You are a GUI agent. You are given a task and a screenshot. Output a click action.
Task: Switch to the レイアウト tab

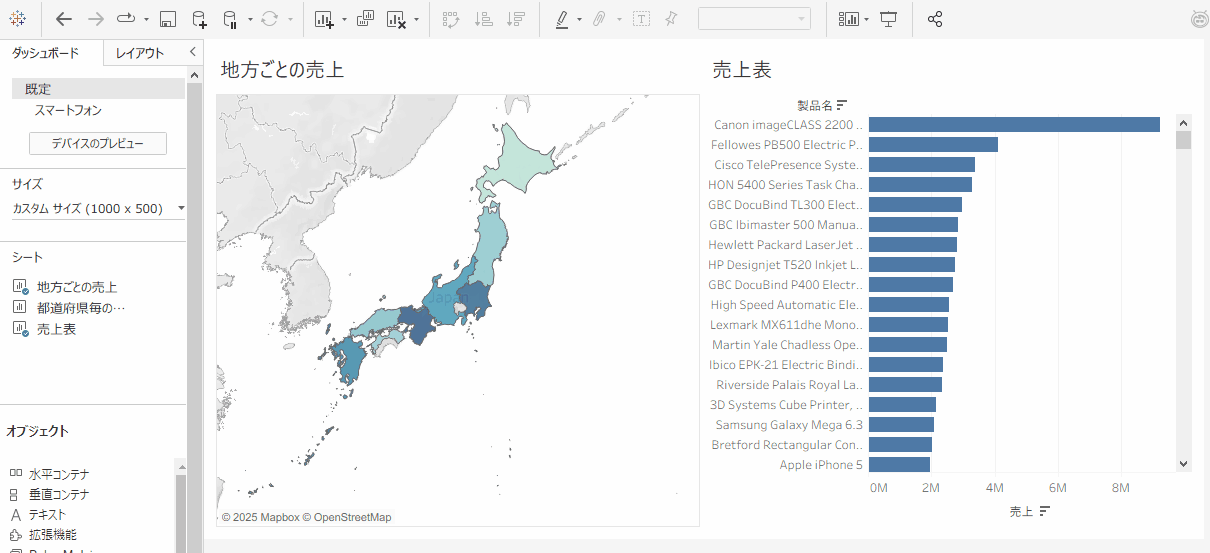tap(140, 53)
